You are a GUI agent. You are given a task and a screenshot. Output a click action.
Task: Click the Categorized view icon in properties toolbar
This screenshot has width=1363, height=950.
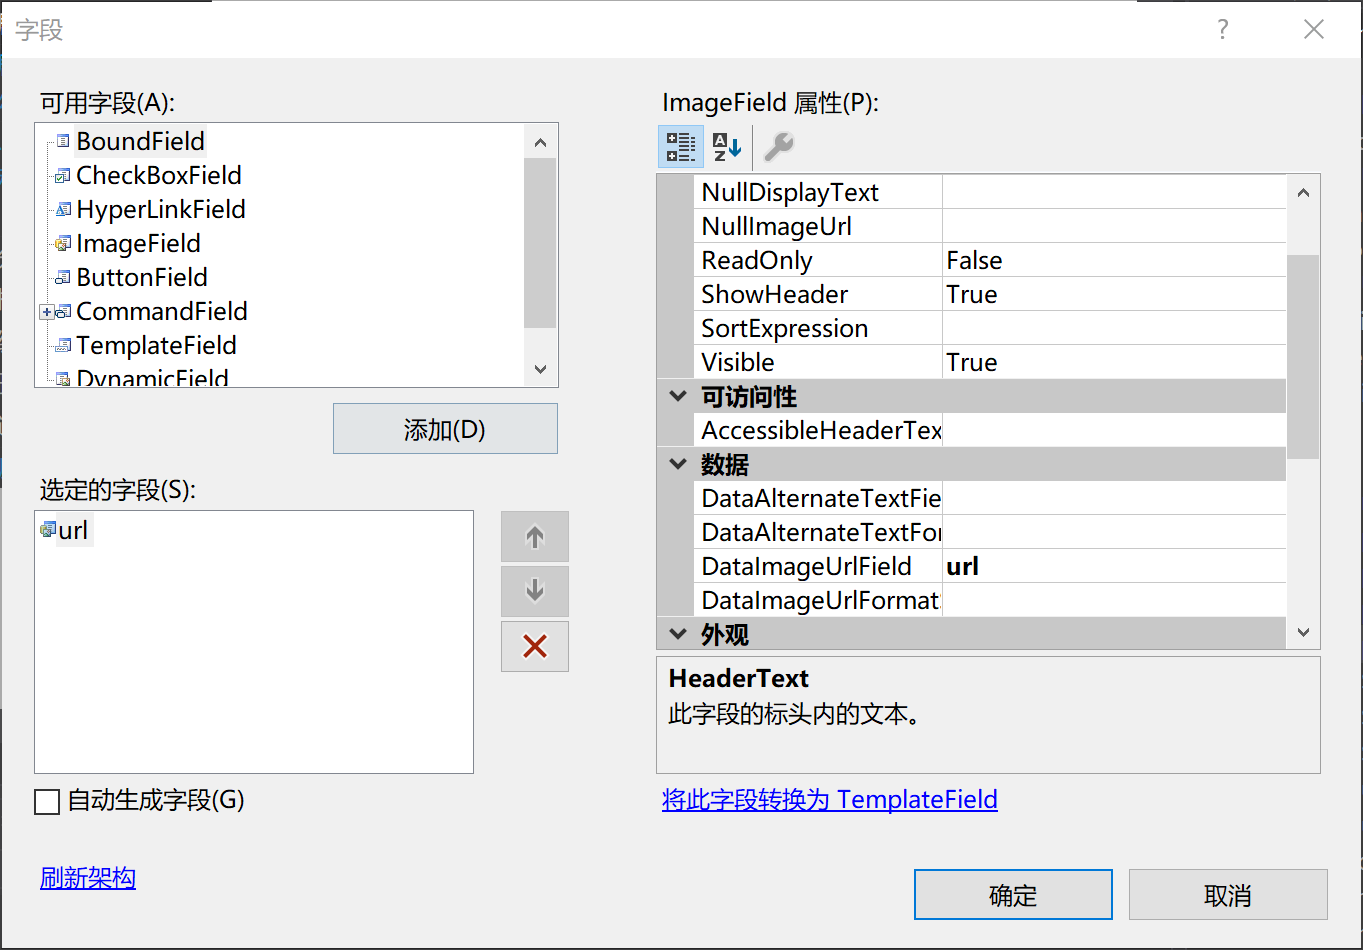[681, 147]
